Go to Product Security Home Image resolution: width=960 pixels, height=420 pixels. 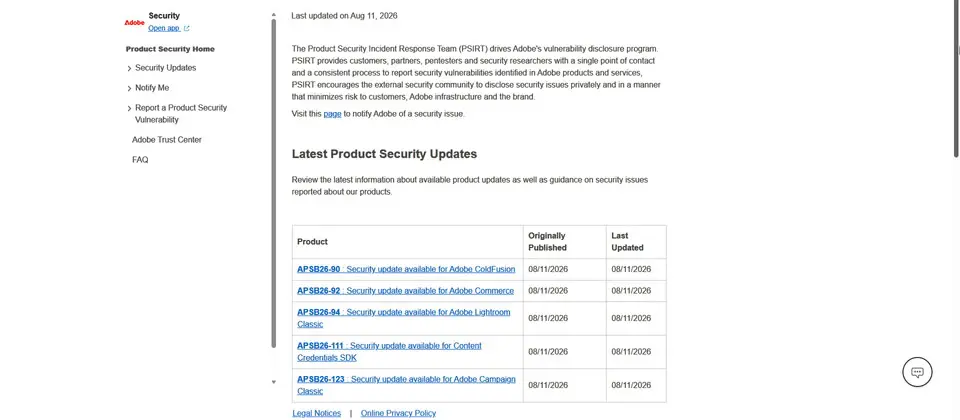[x=170, y=49]
